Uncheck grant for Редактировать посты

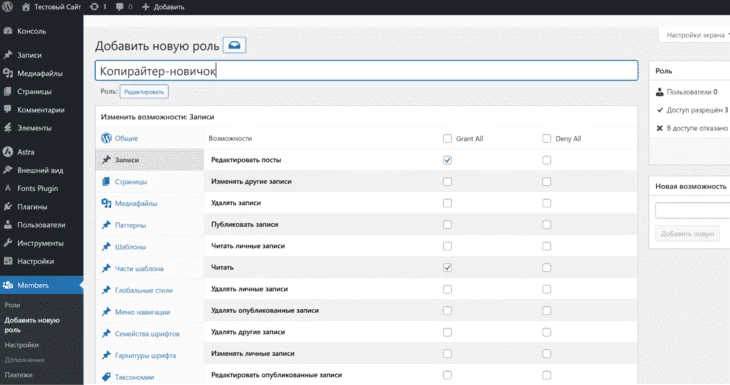(x=447, y=160)
